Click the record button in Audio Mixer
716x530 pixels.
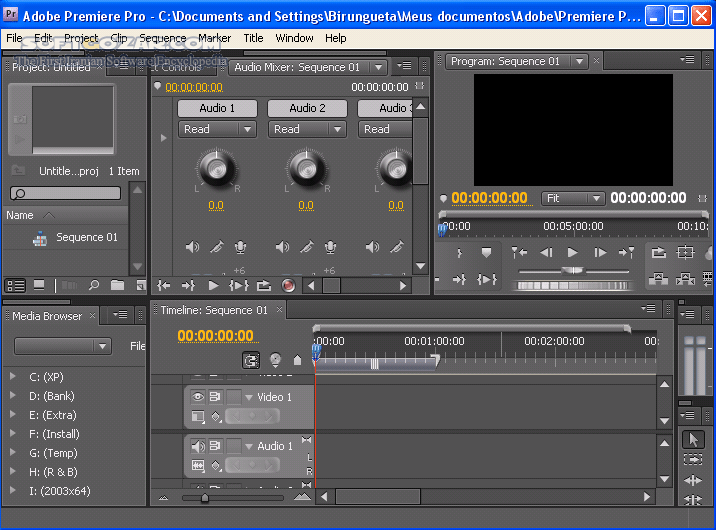pyautogui.click(x=288, y=286)
